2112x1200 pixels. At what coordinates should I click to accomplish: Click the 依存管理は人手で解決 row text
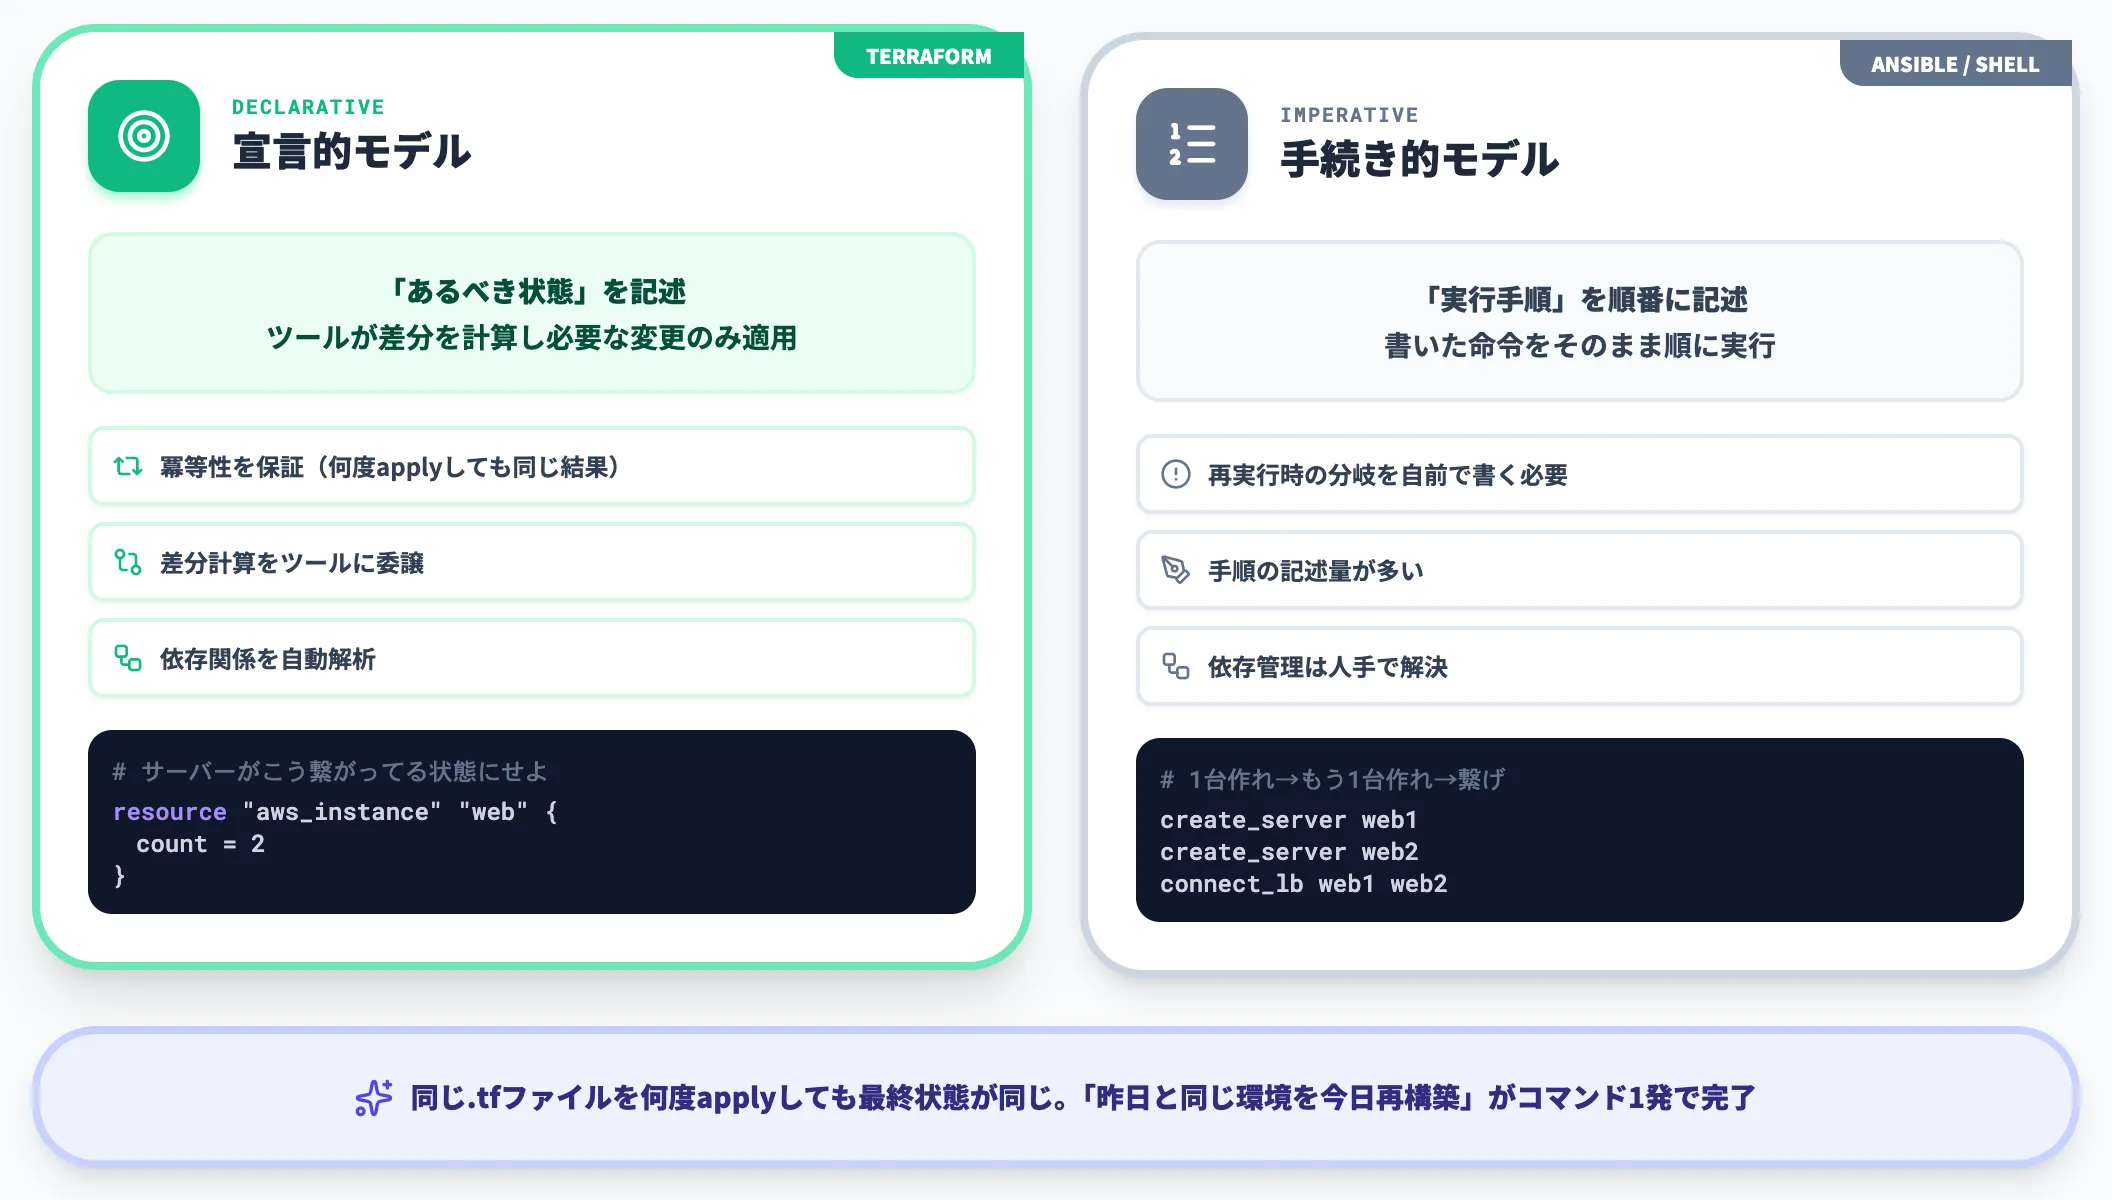click(1328, 667)
